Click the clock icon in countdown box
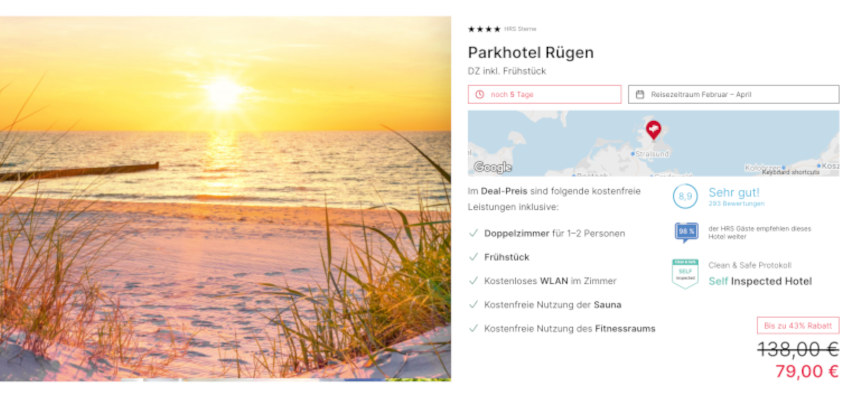This screenshot has height=405, width=850. 479,94
